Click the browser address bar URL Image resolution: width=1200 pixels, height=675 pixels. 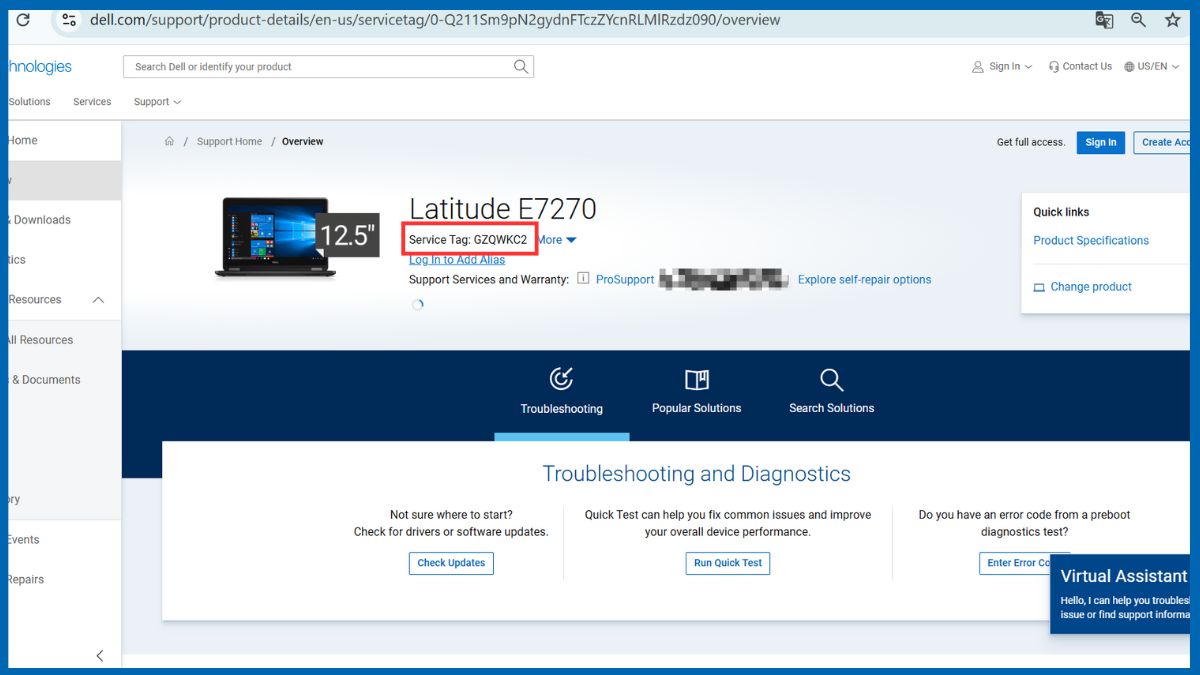pyautogui.click(x=435, y=19)
